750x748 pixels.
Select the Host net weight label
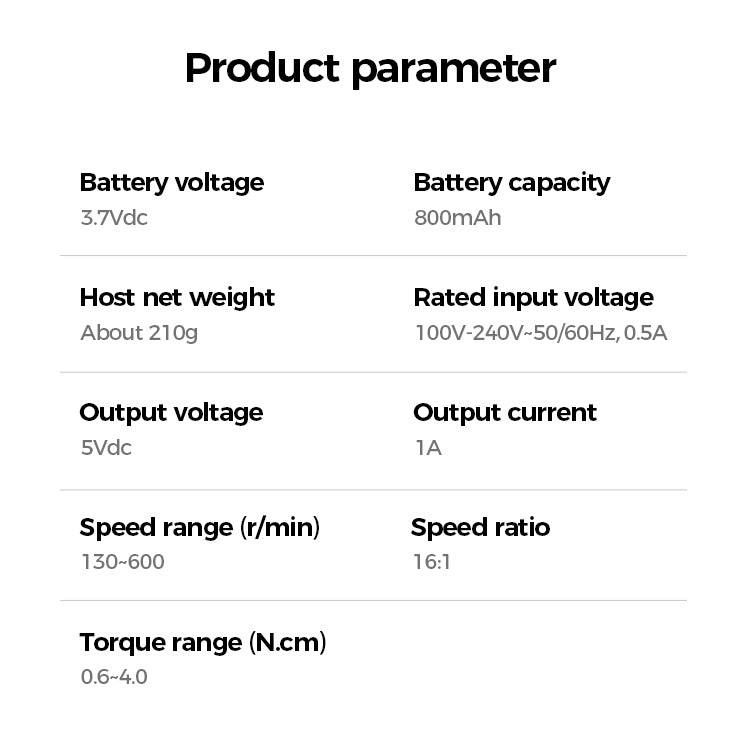click(x=177, y=298)
